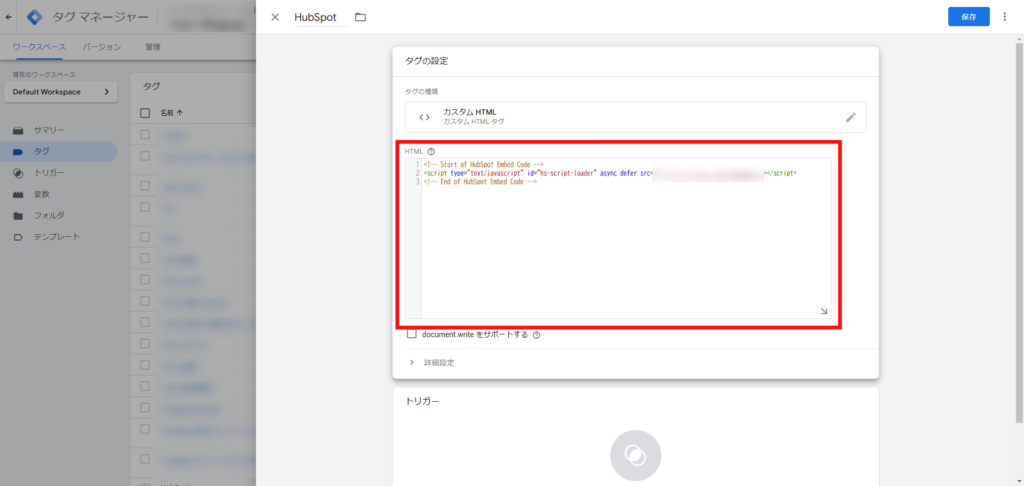
Task: Click the サマリー briefcase icon
Action: [x=18, y=131]
